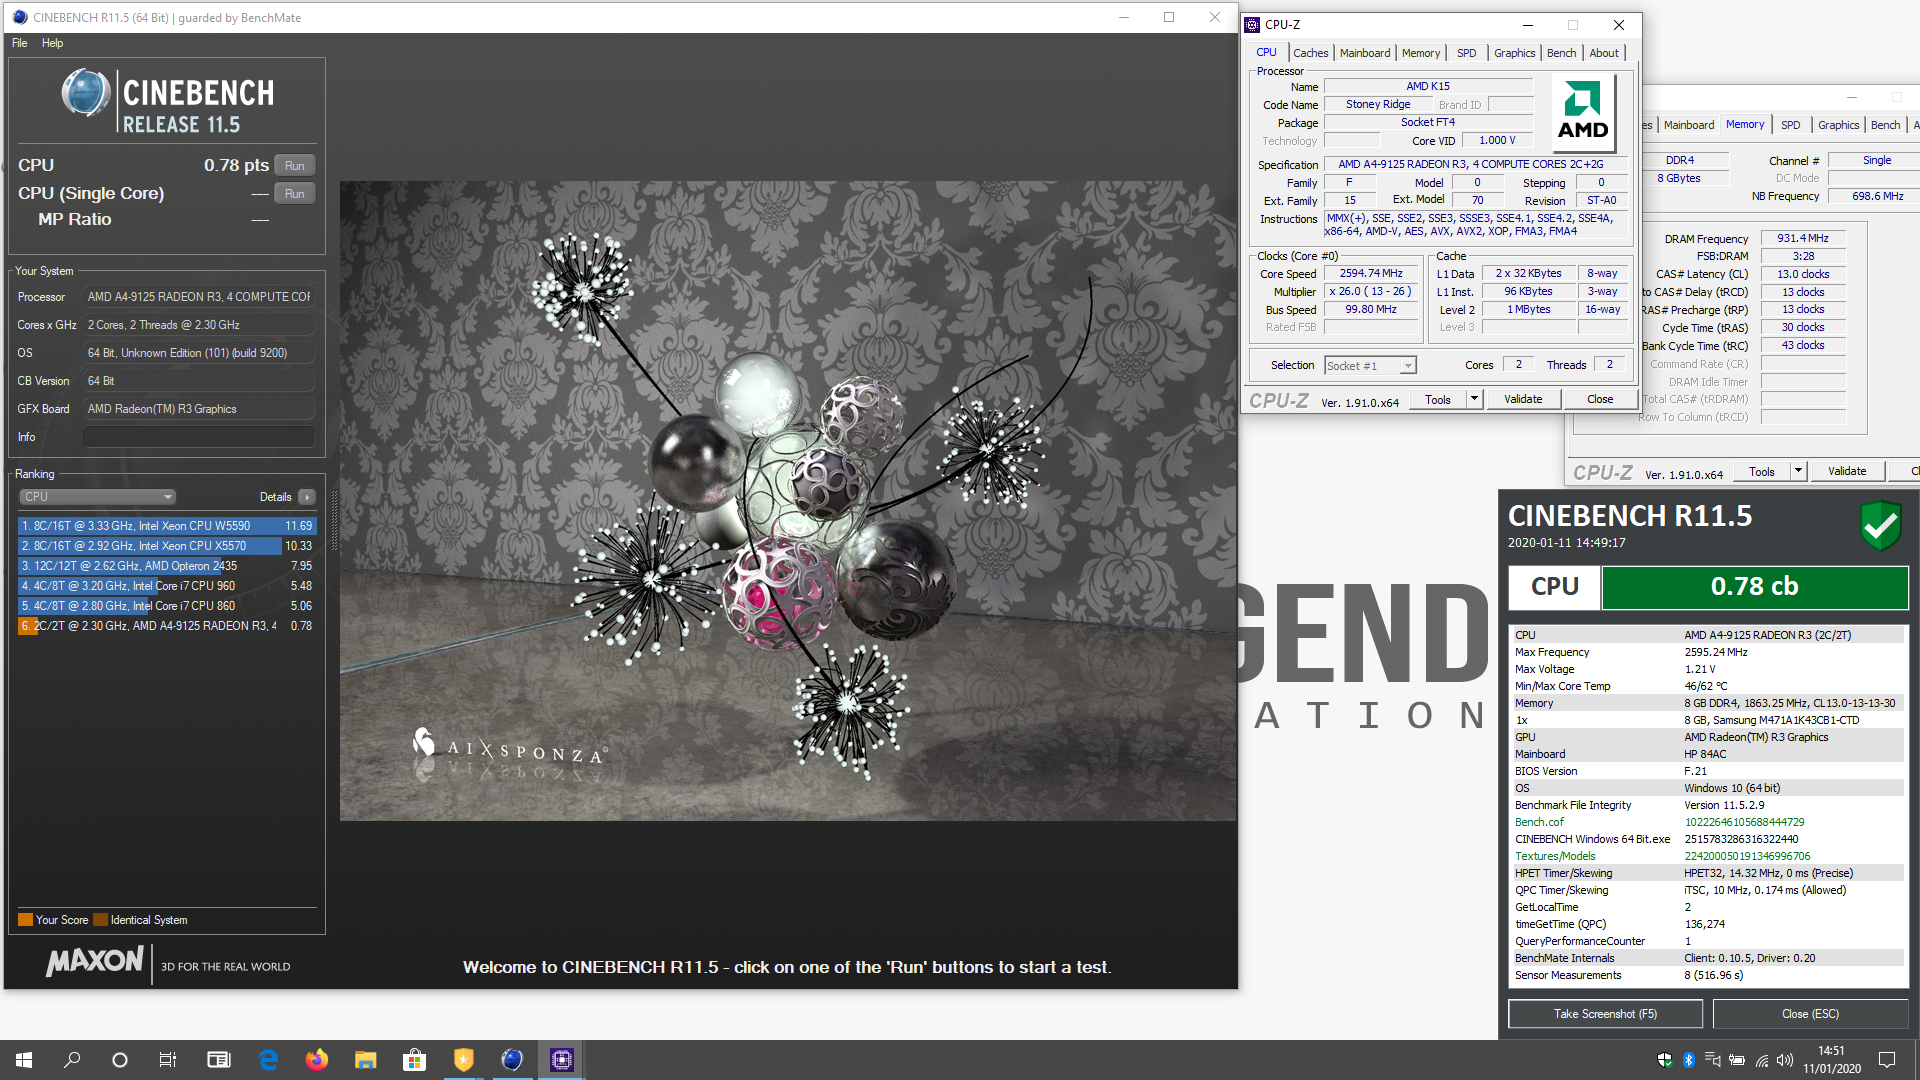
Task: Select the CPU tab in front CPU-Z
Action: tap(1266, 52)
